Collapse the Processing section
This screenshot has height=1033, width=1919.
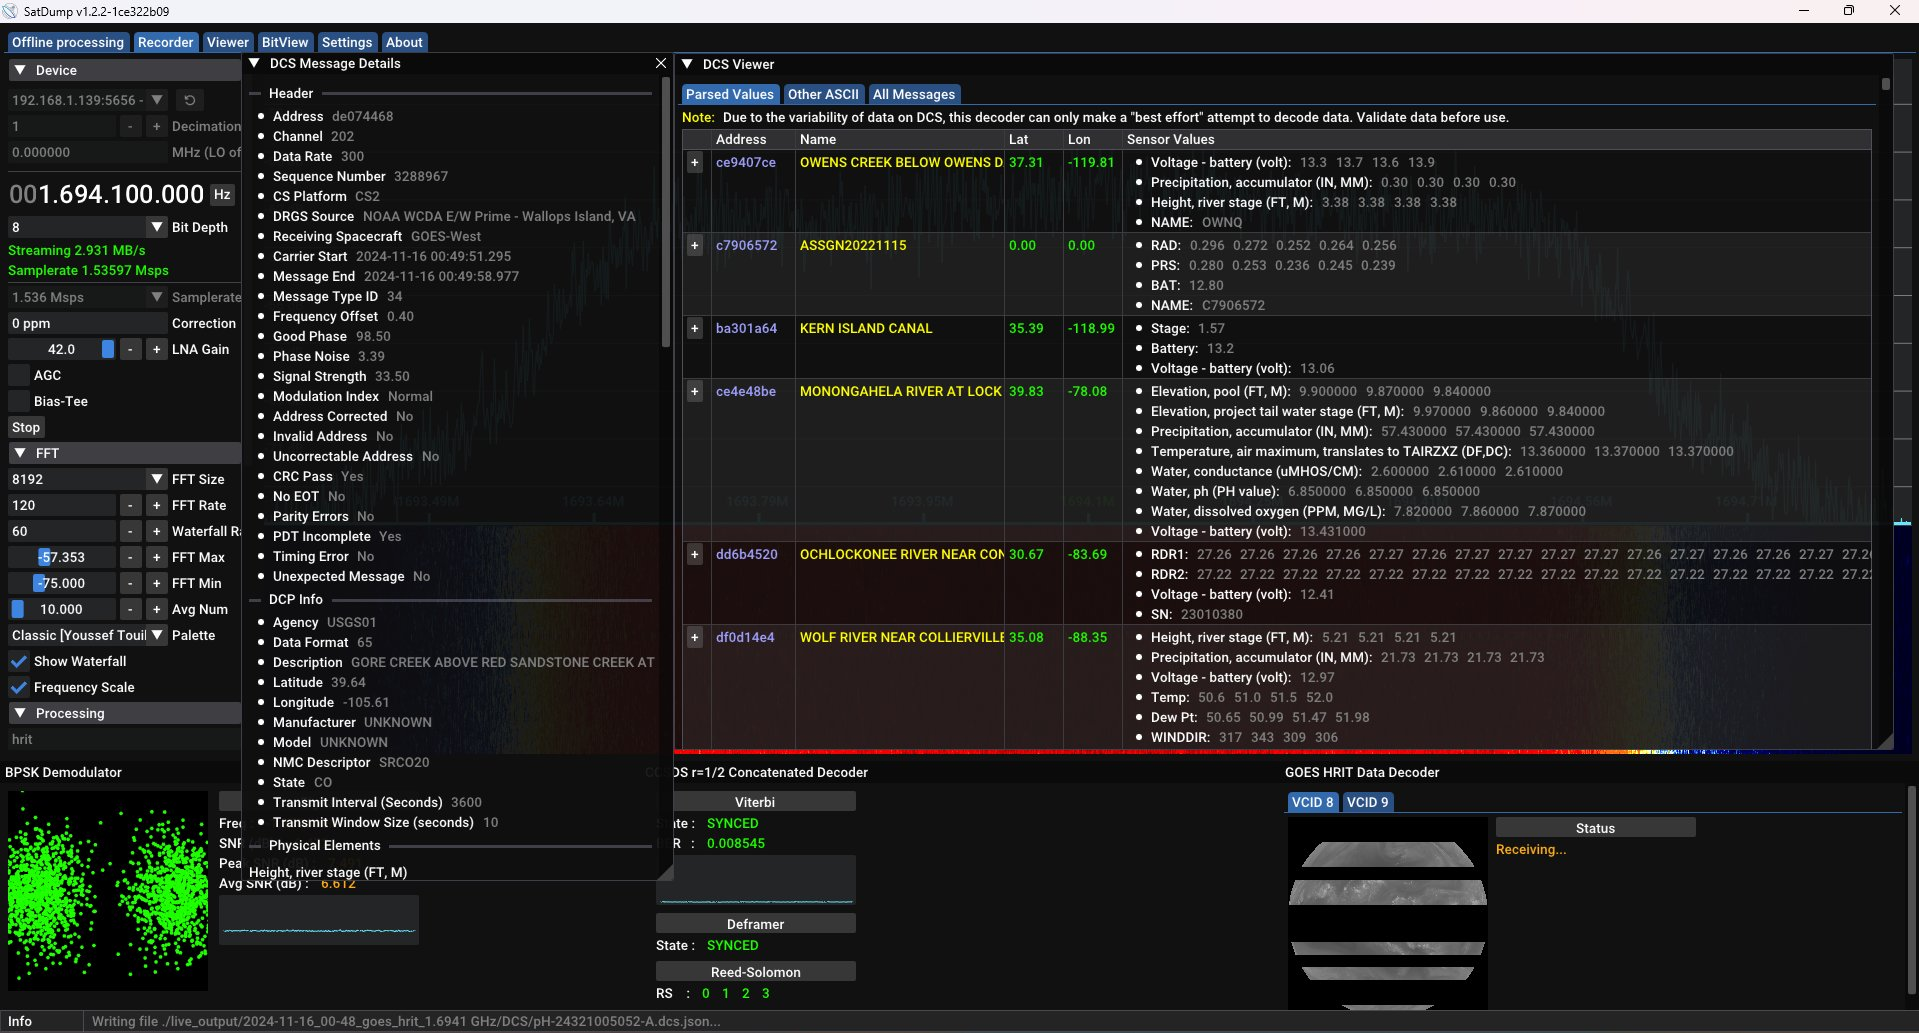point(20,713)
